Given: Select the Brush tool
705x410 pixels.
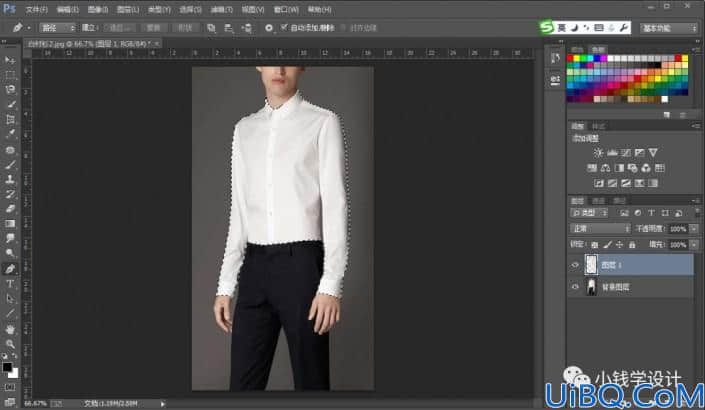Looking at the screenshot, I should (10, 164).
